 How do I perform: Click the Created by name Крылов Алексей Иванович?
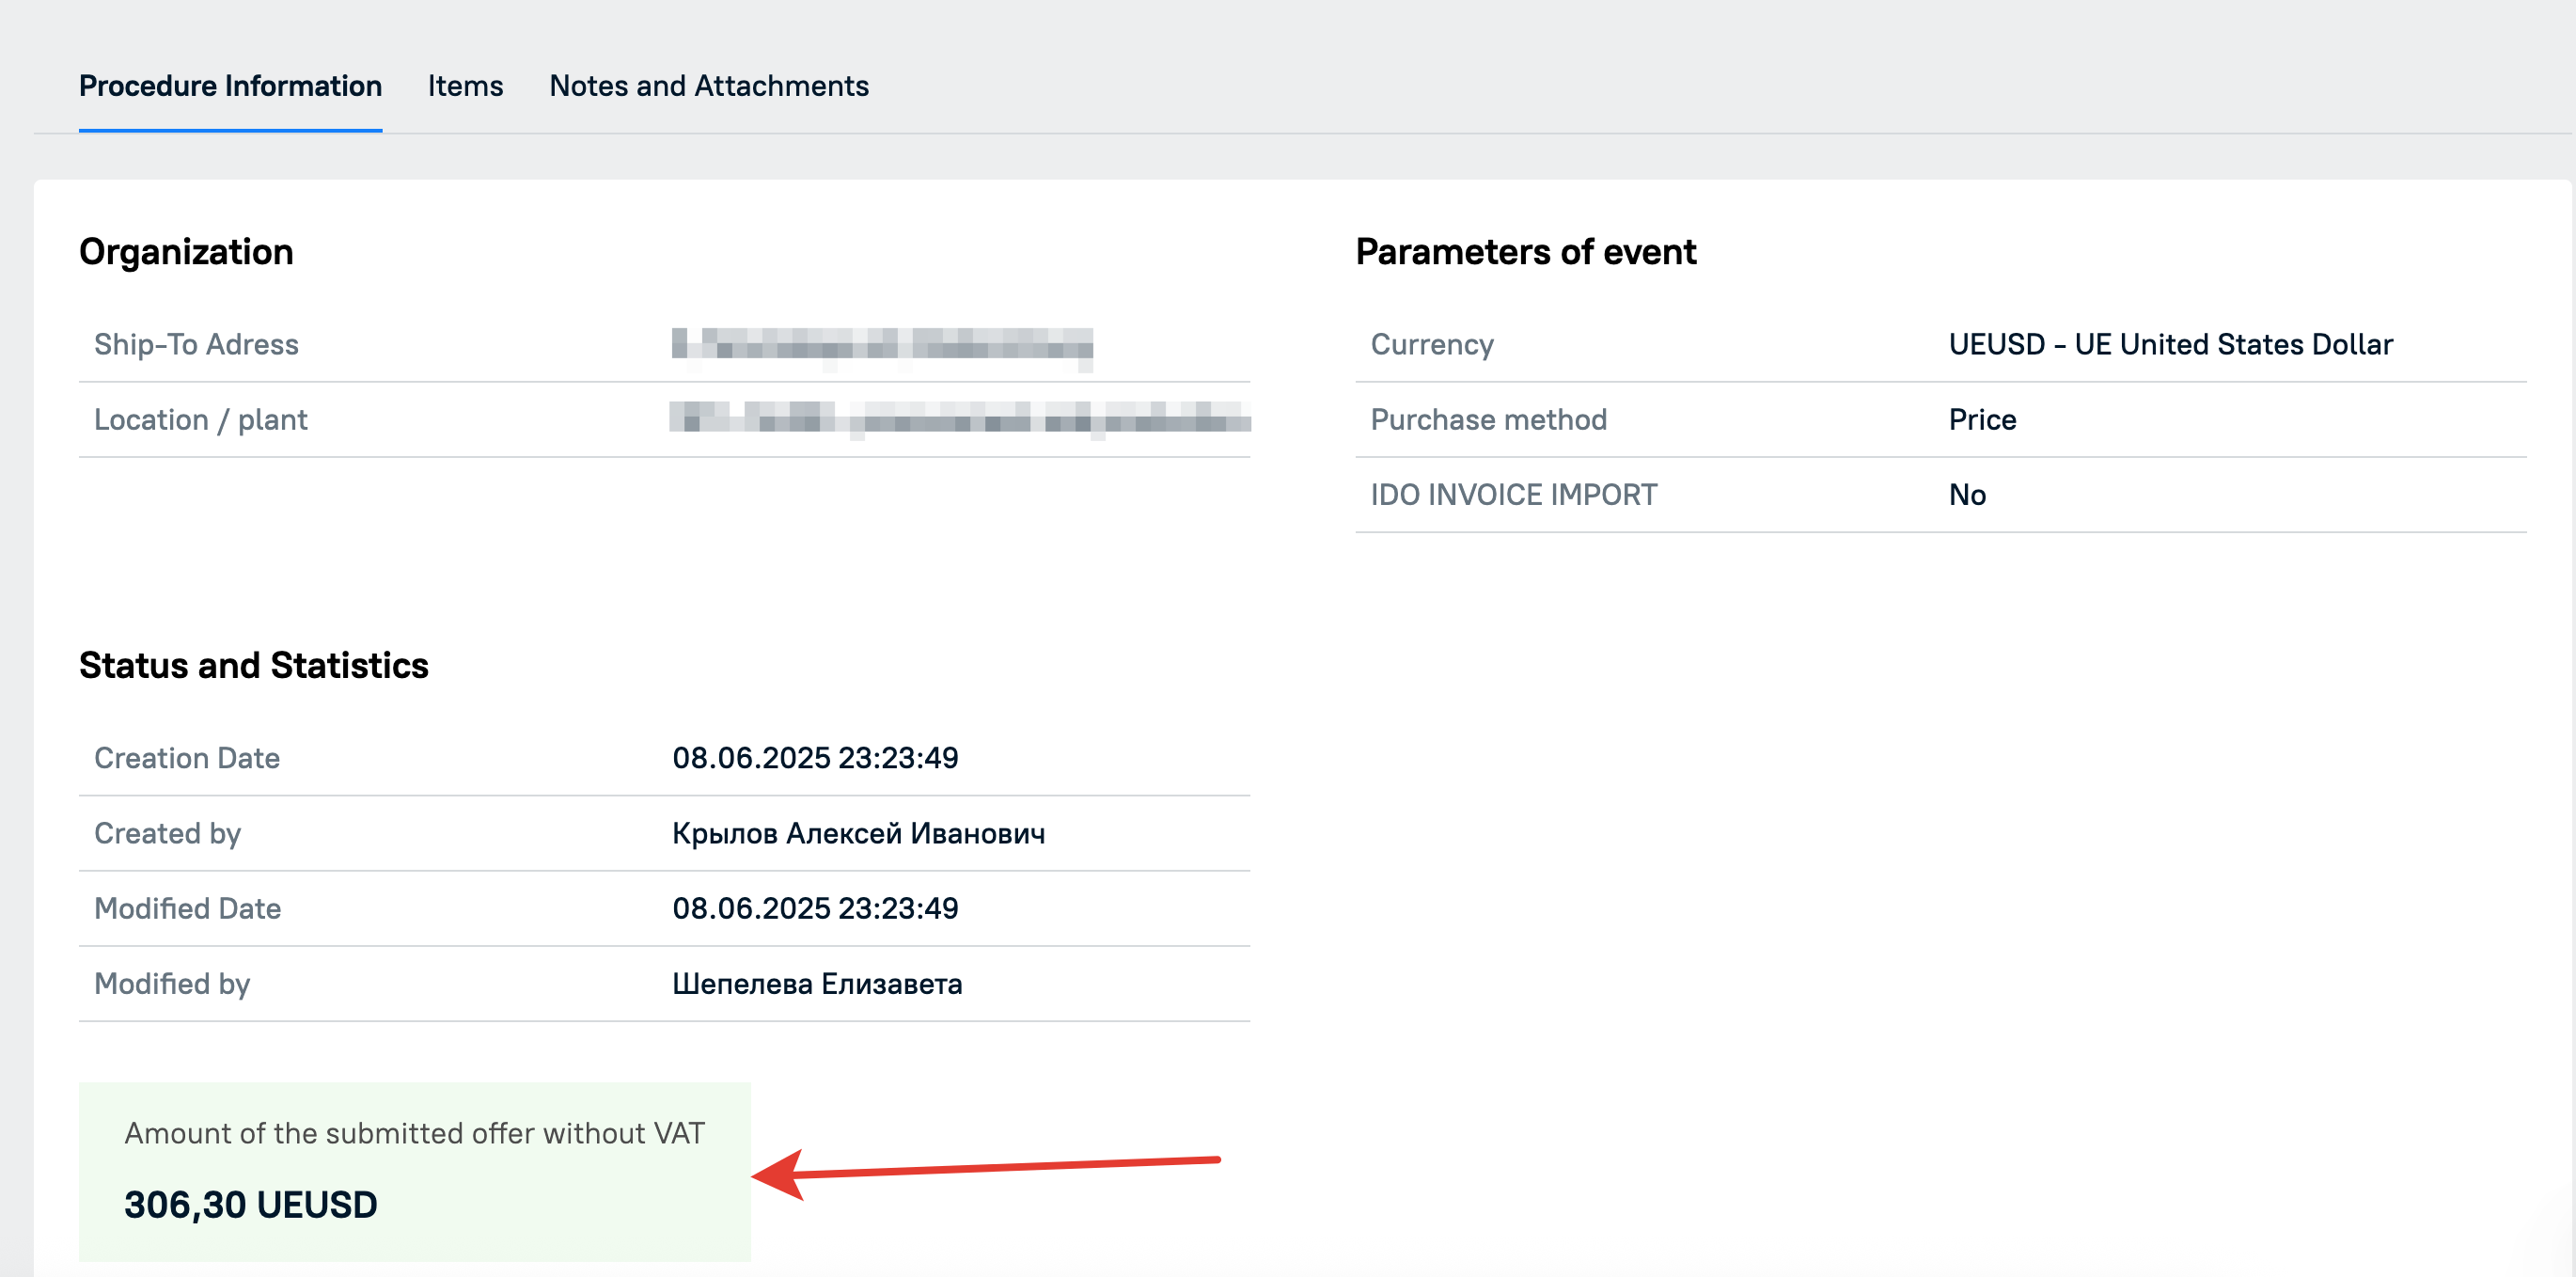click(x=858, y=833)
